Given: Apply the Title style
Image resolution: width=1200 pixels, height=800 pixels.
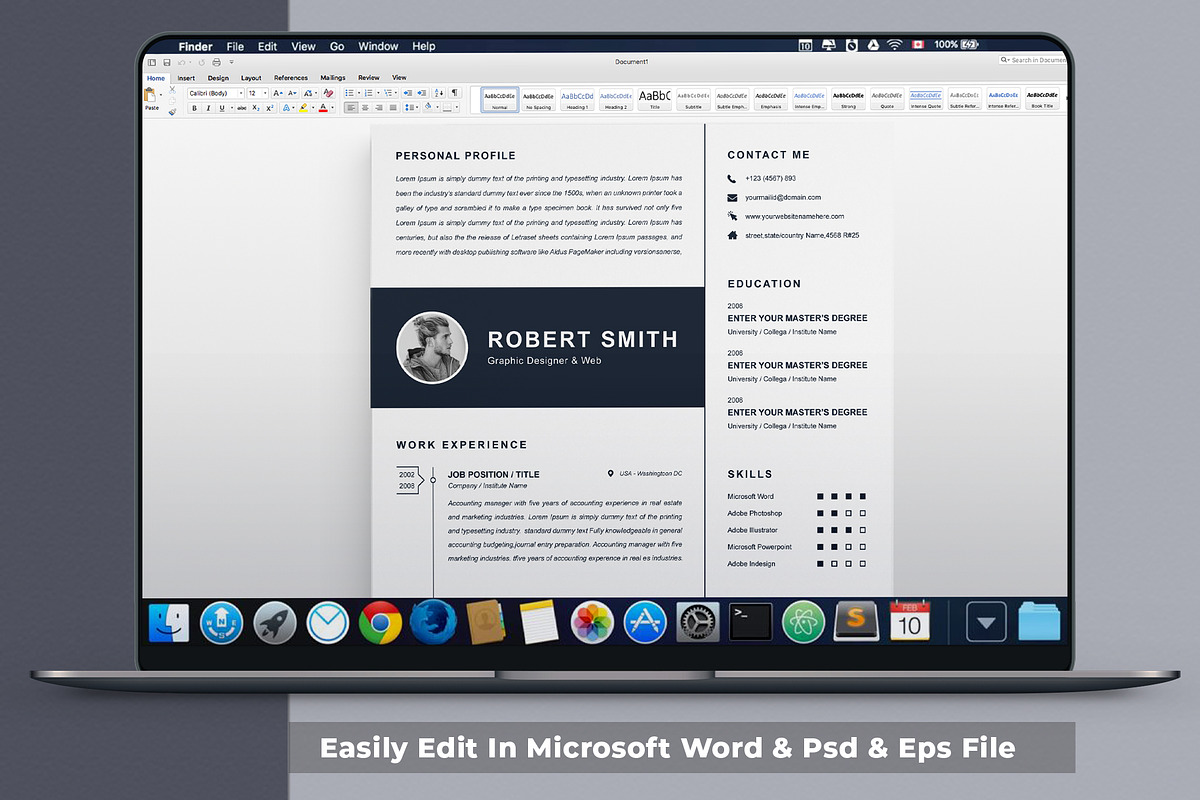Looking at the screenshot, I should tap(655, 99).
